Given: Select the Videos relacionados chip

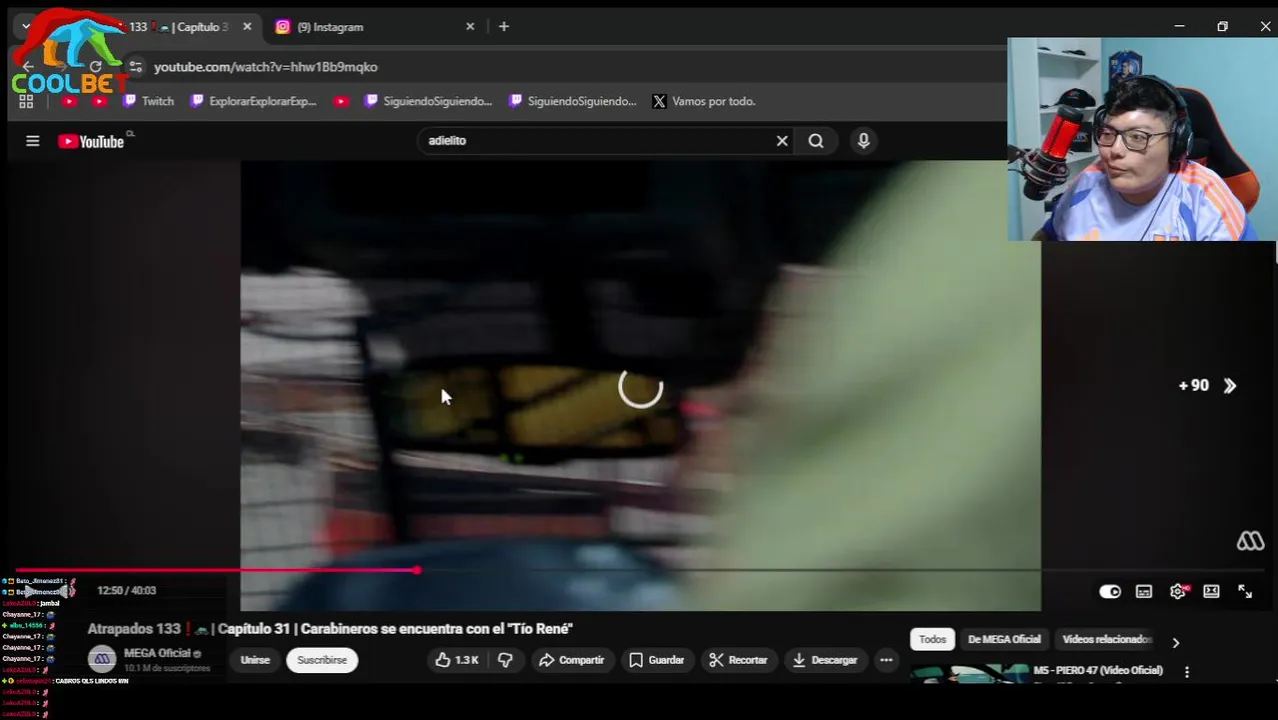Looking at the screenshot, I should [1106, 639].
